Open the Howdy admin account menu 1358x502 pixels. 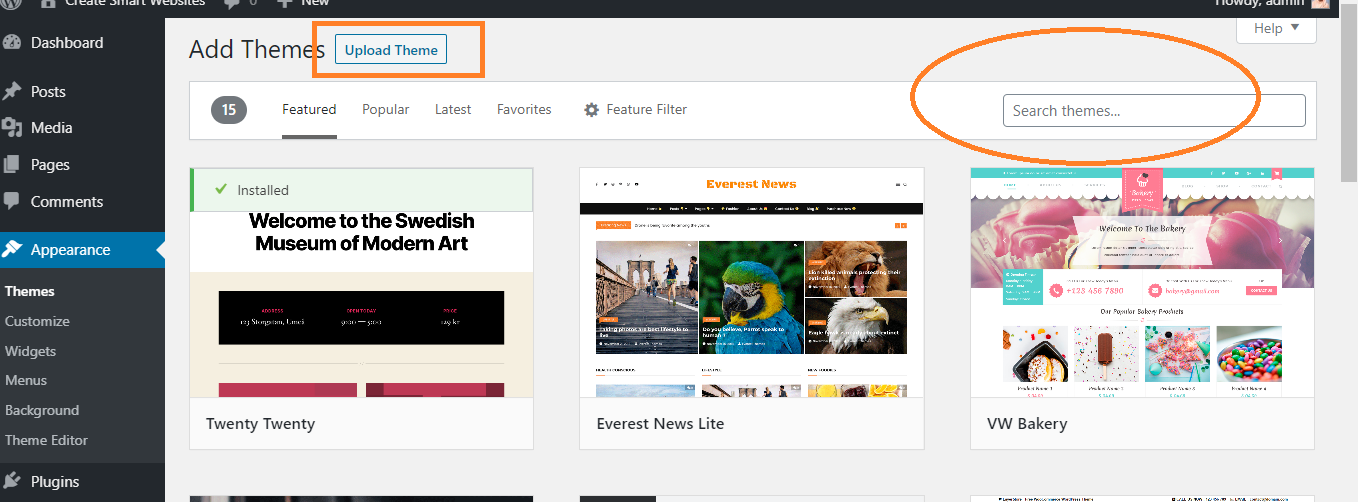1272,4
